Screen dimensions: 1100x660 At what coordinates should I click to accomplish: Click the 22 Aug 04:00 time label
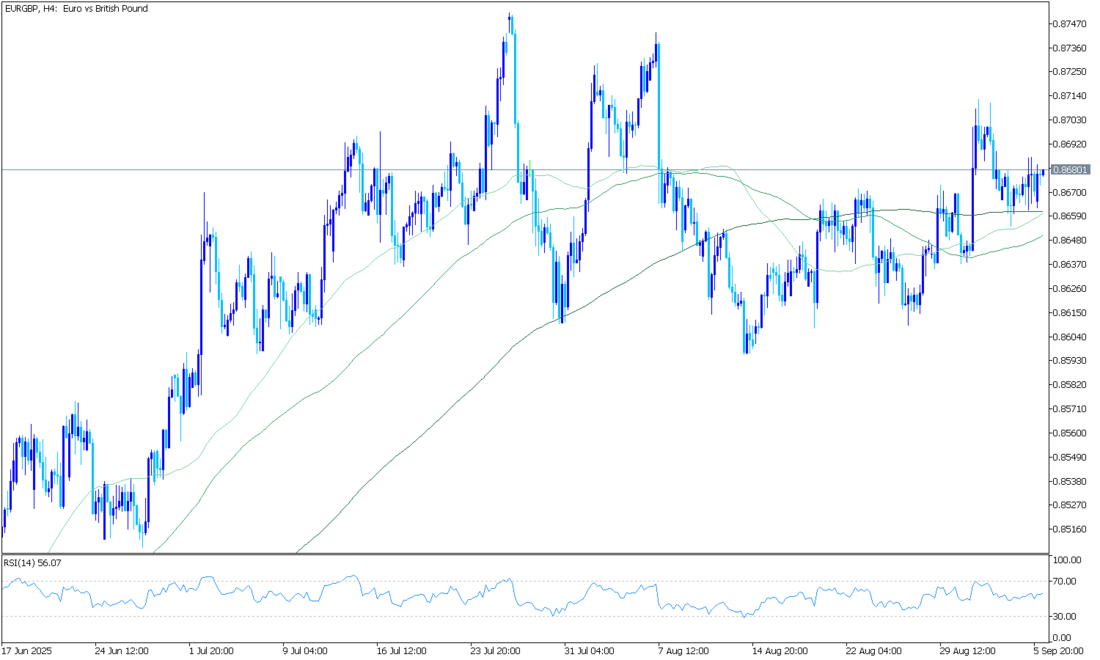point(874,648)
